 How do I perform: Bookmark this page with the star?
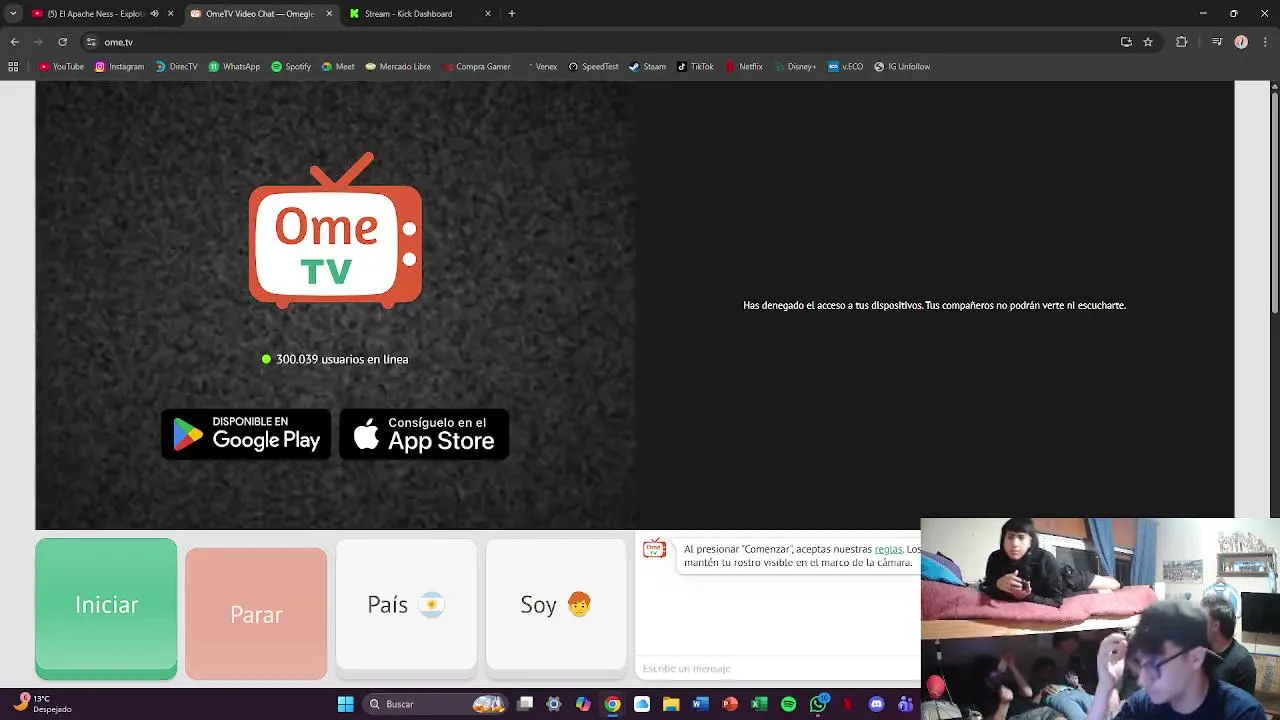click(1148, 42)
